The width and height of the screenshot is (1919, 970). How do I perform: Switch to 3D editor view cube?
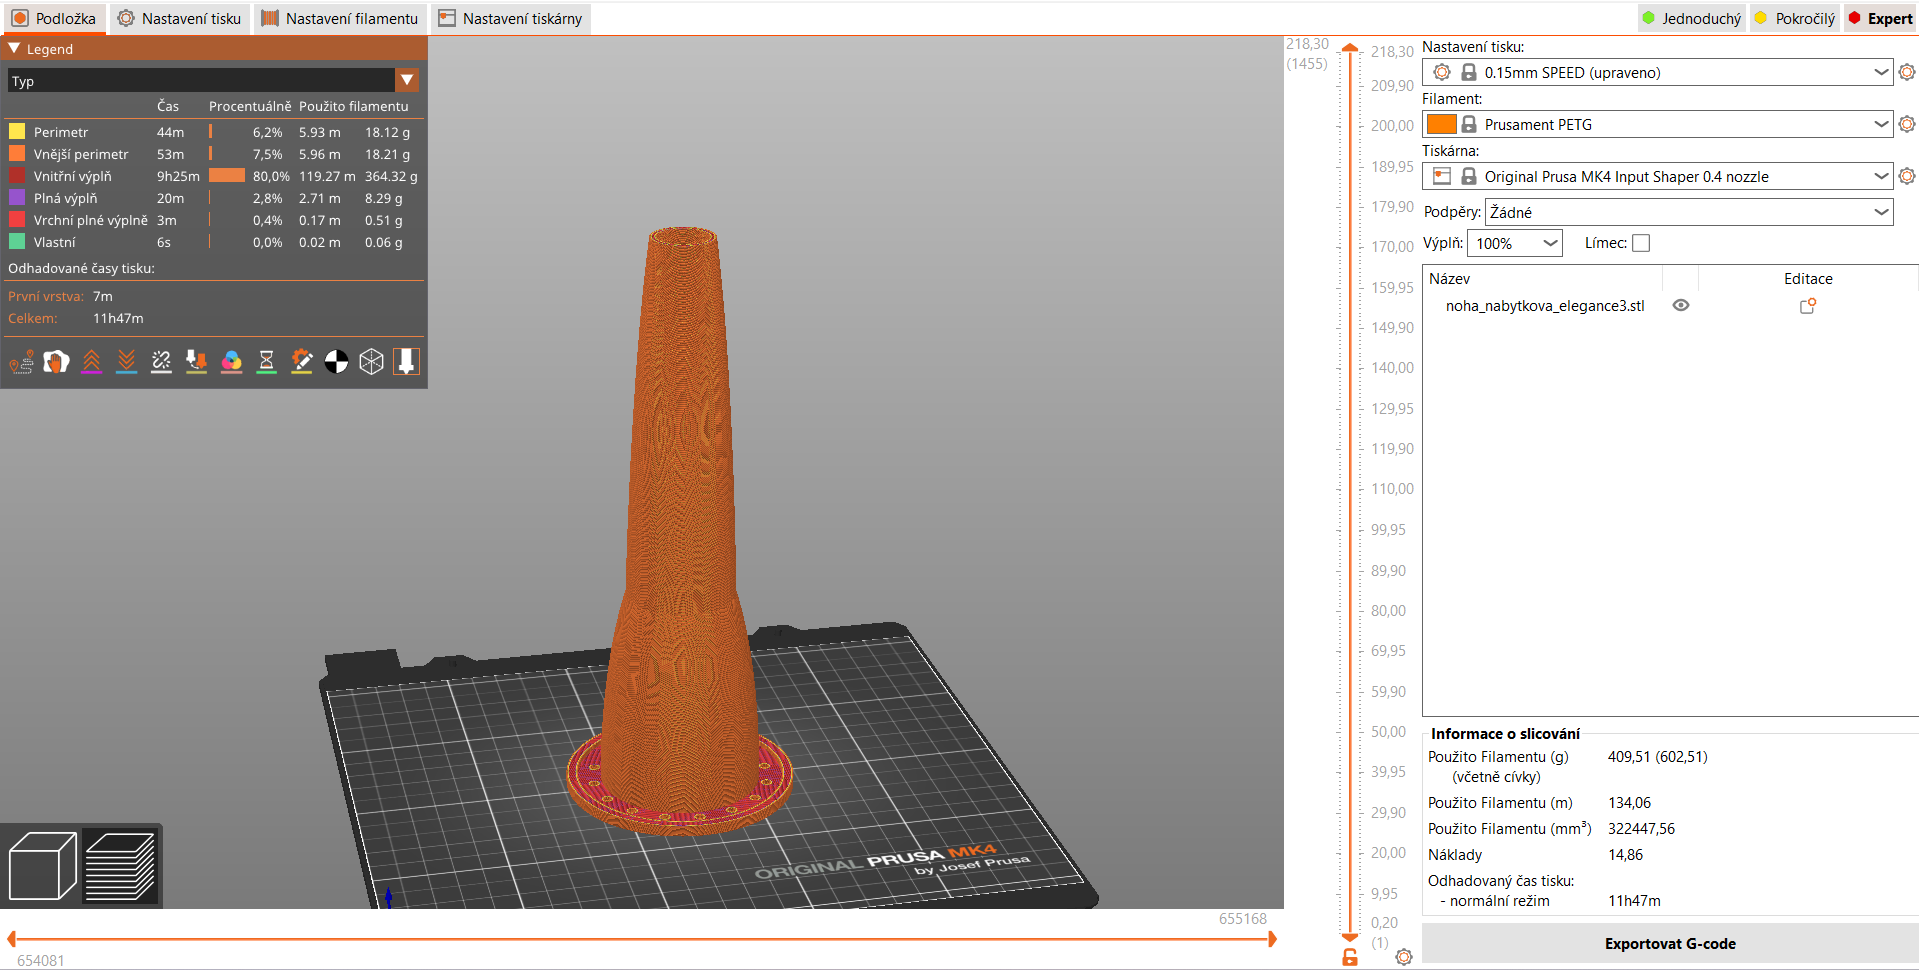[x=43, y=866]
